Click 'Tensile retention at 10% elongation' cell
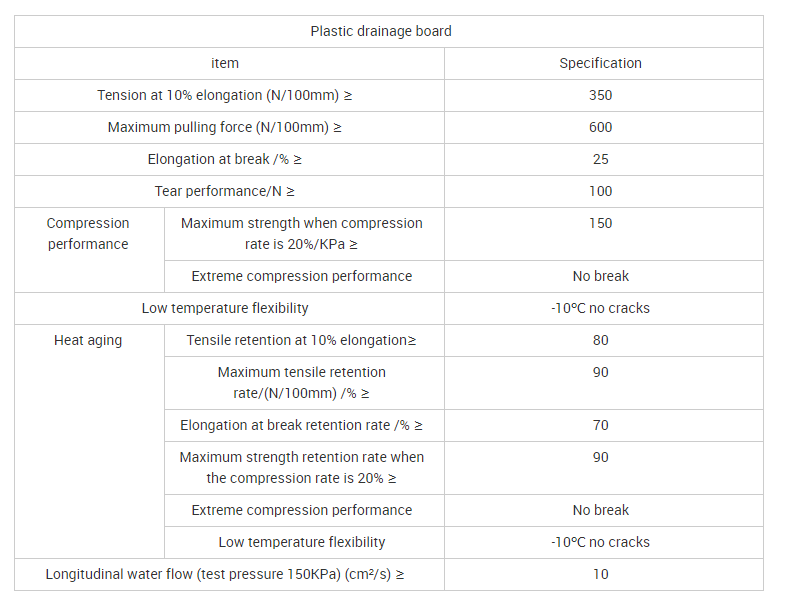 (x=301, y=340)
